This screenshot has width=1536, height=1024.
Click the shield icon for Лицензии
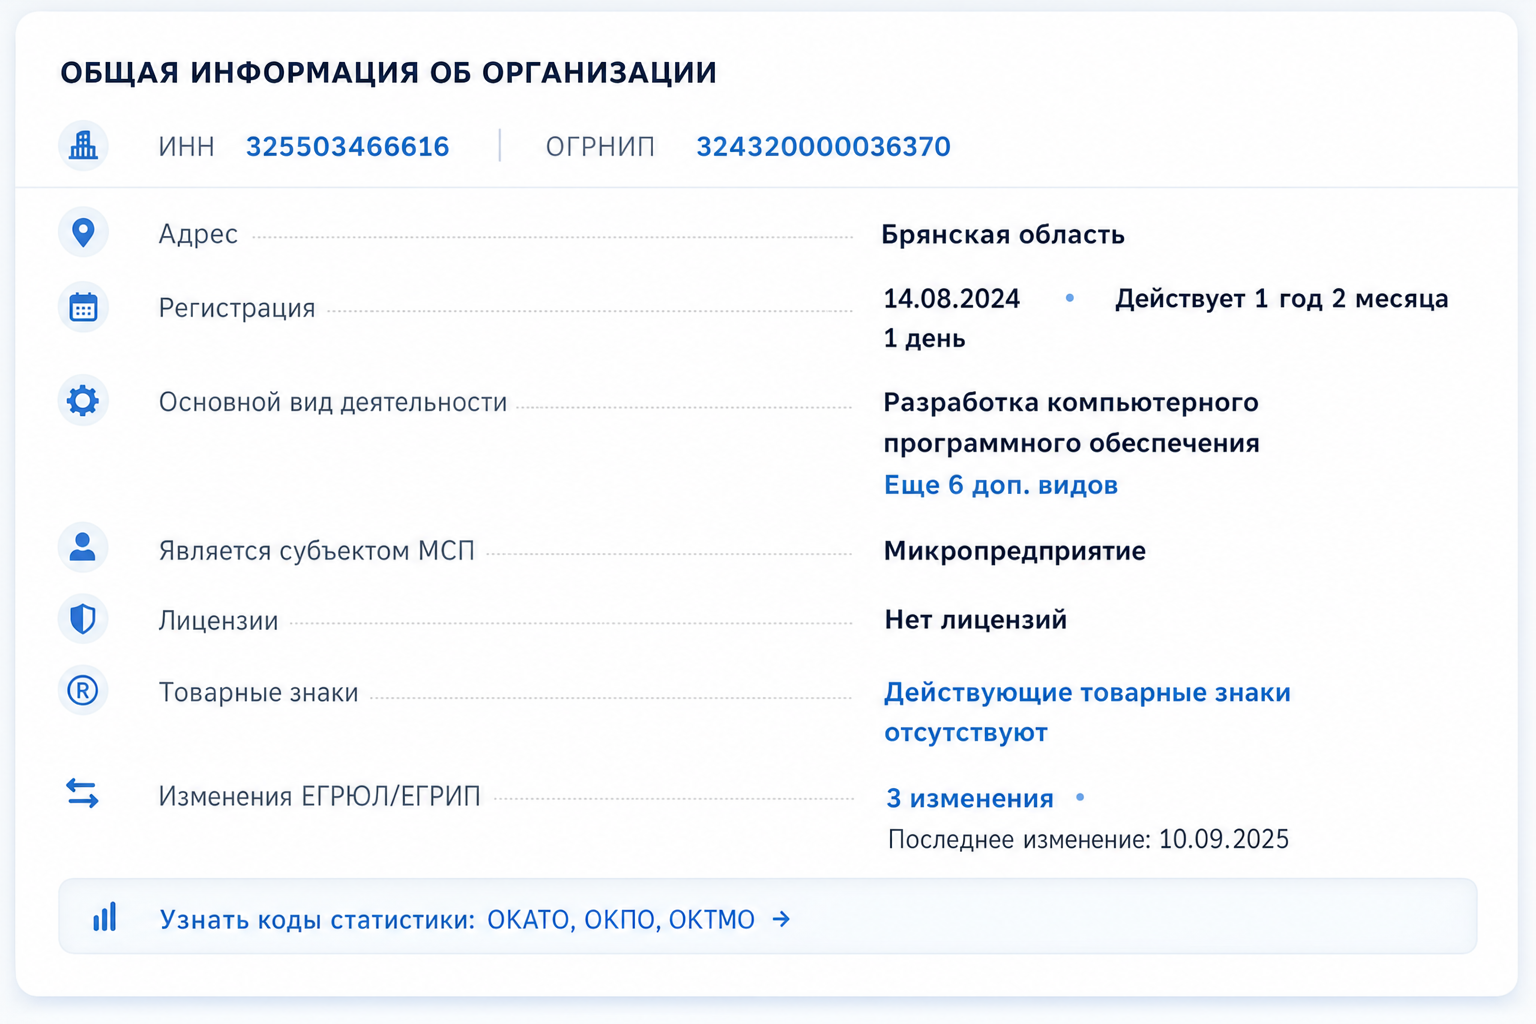83,619
